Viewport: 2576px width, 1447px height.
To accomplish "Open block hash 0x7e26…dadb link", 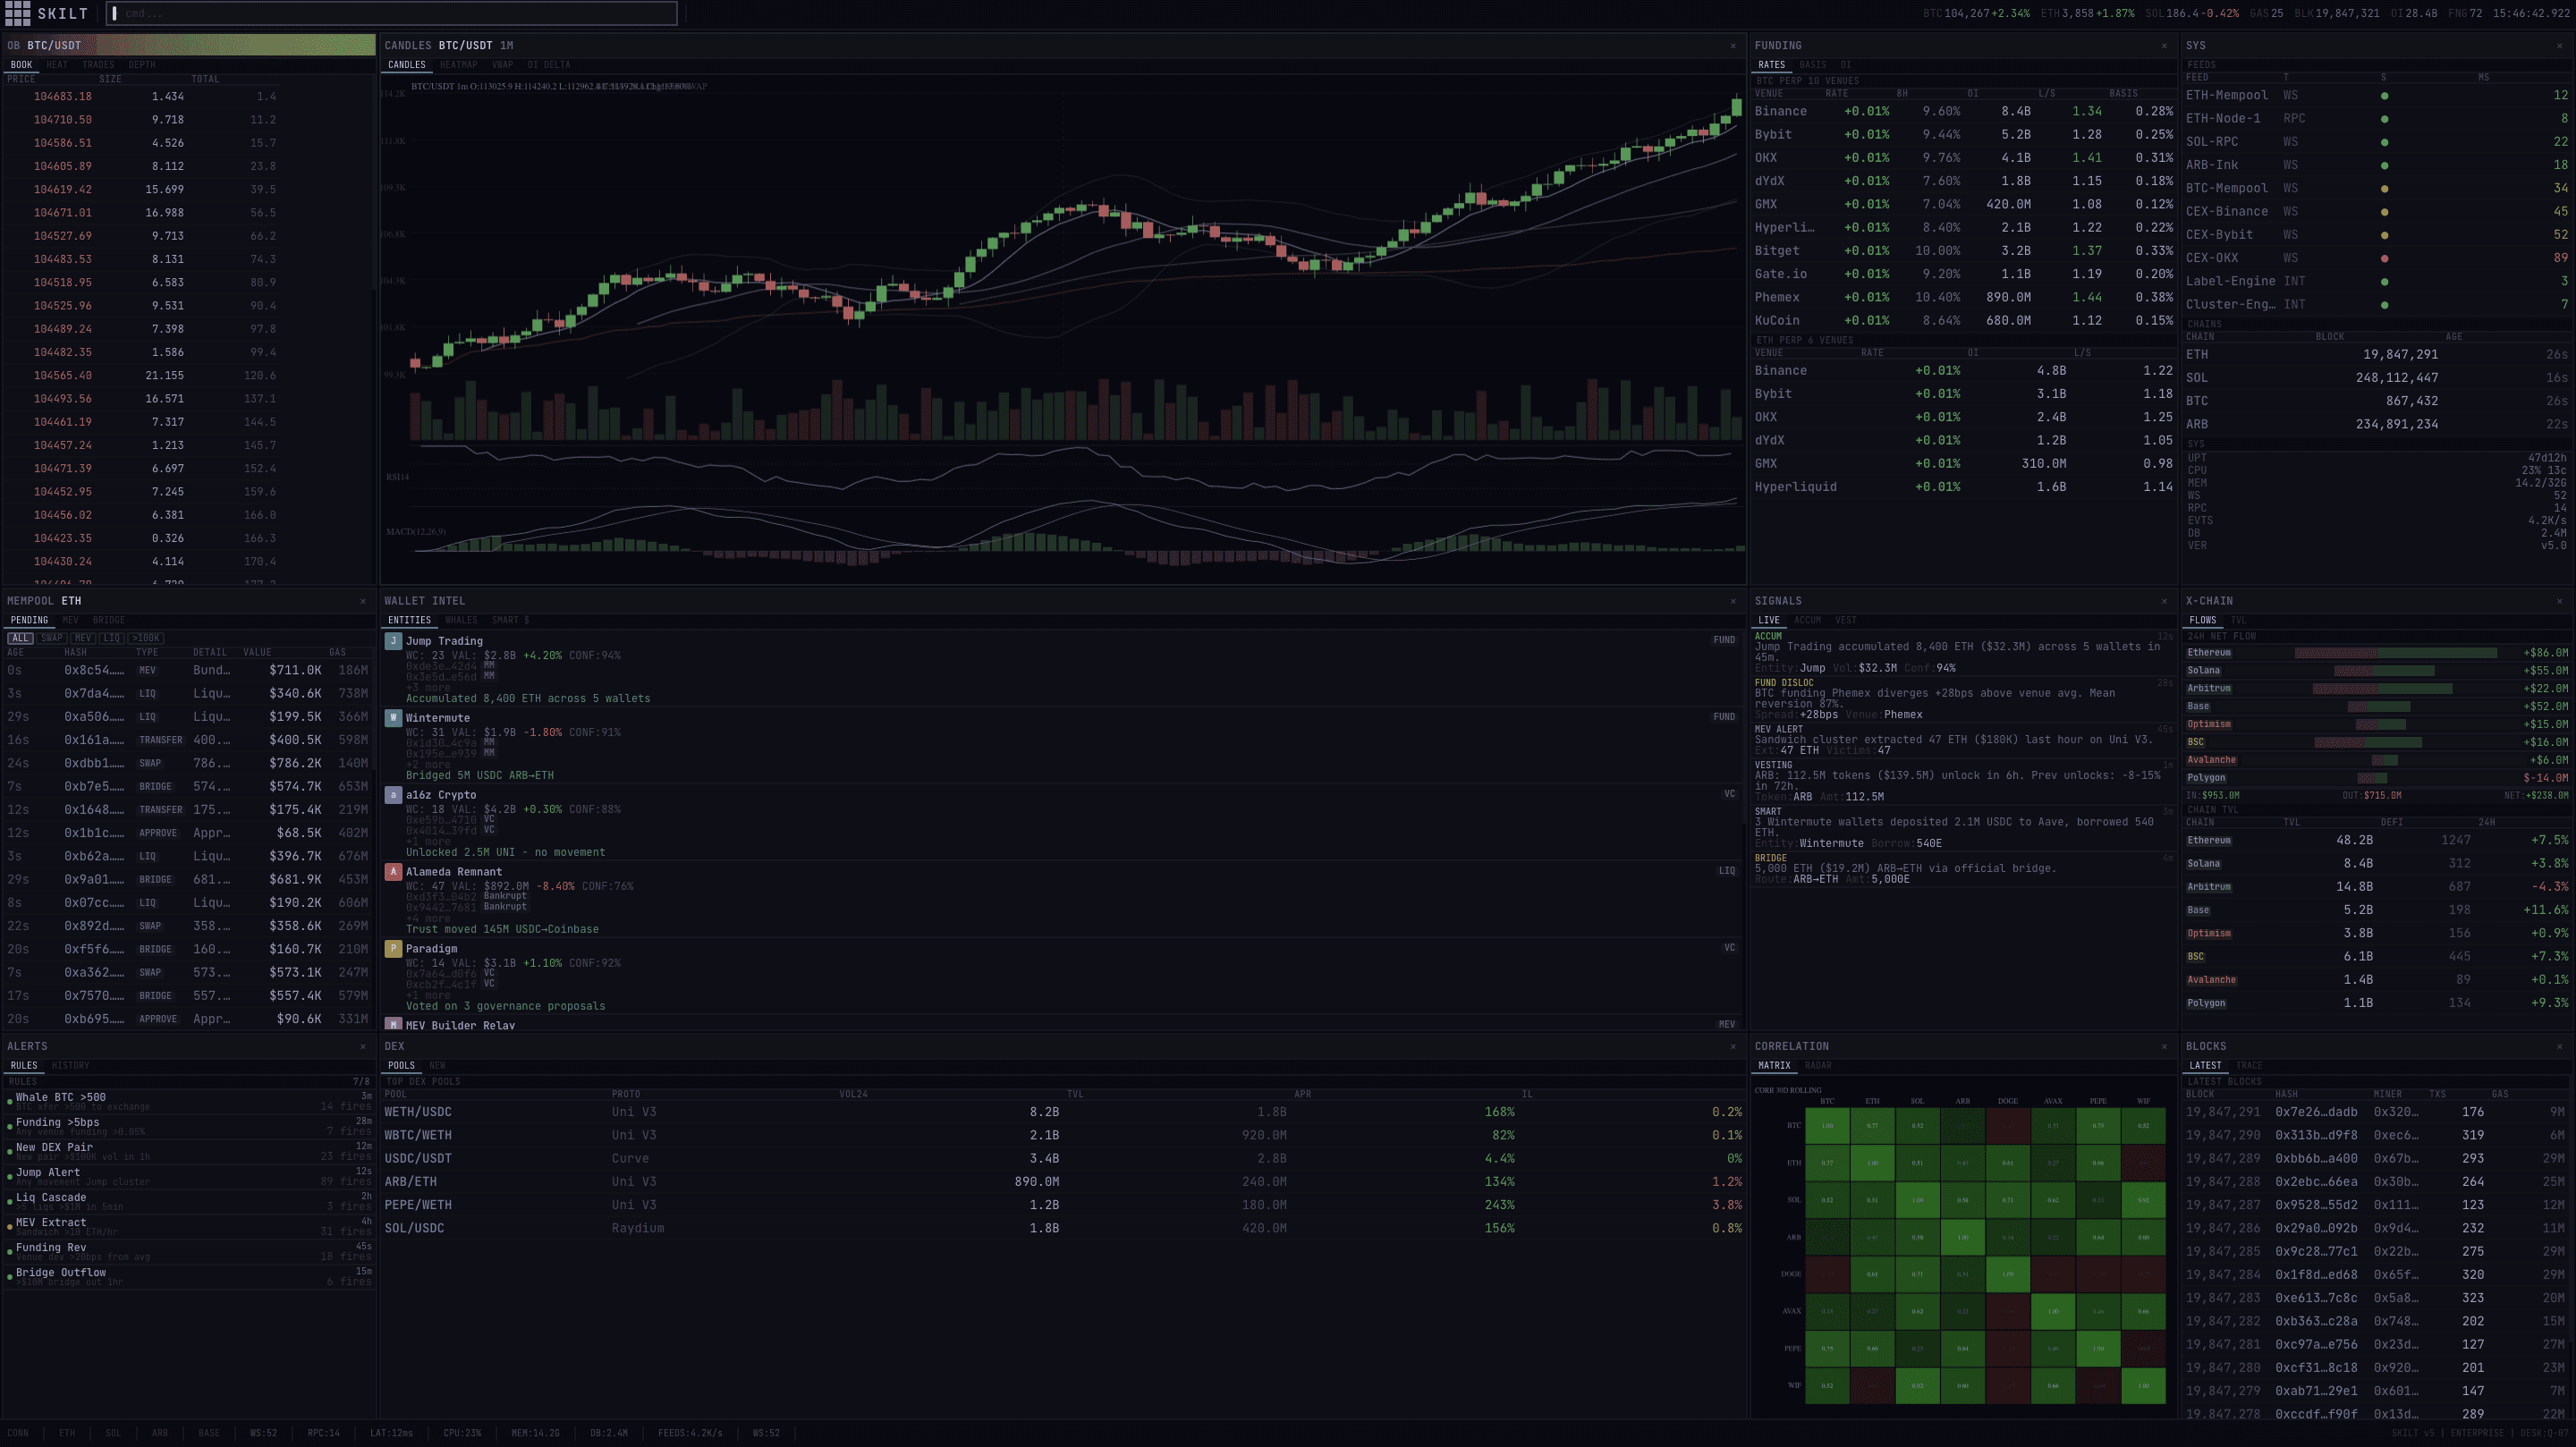I will [x=2316, y=1112].
